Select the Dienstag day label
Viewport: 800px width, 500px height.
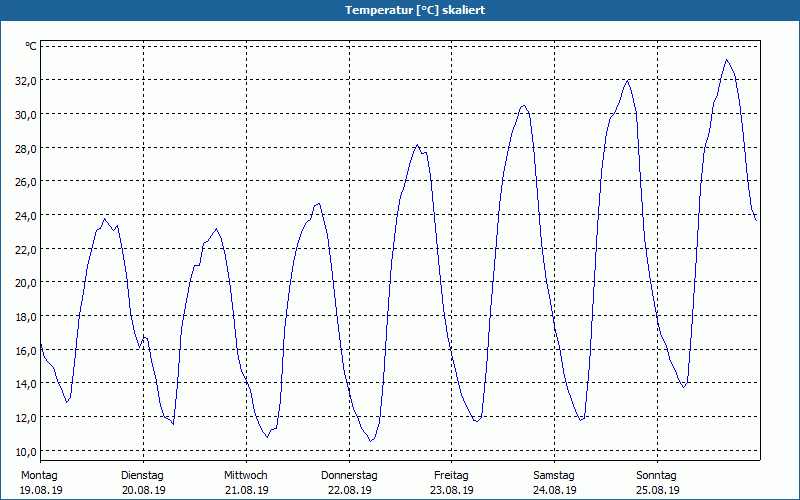click(142, 475)
